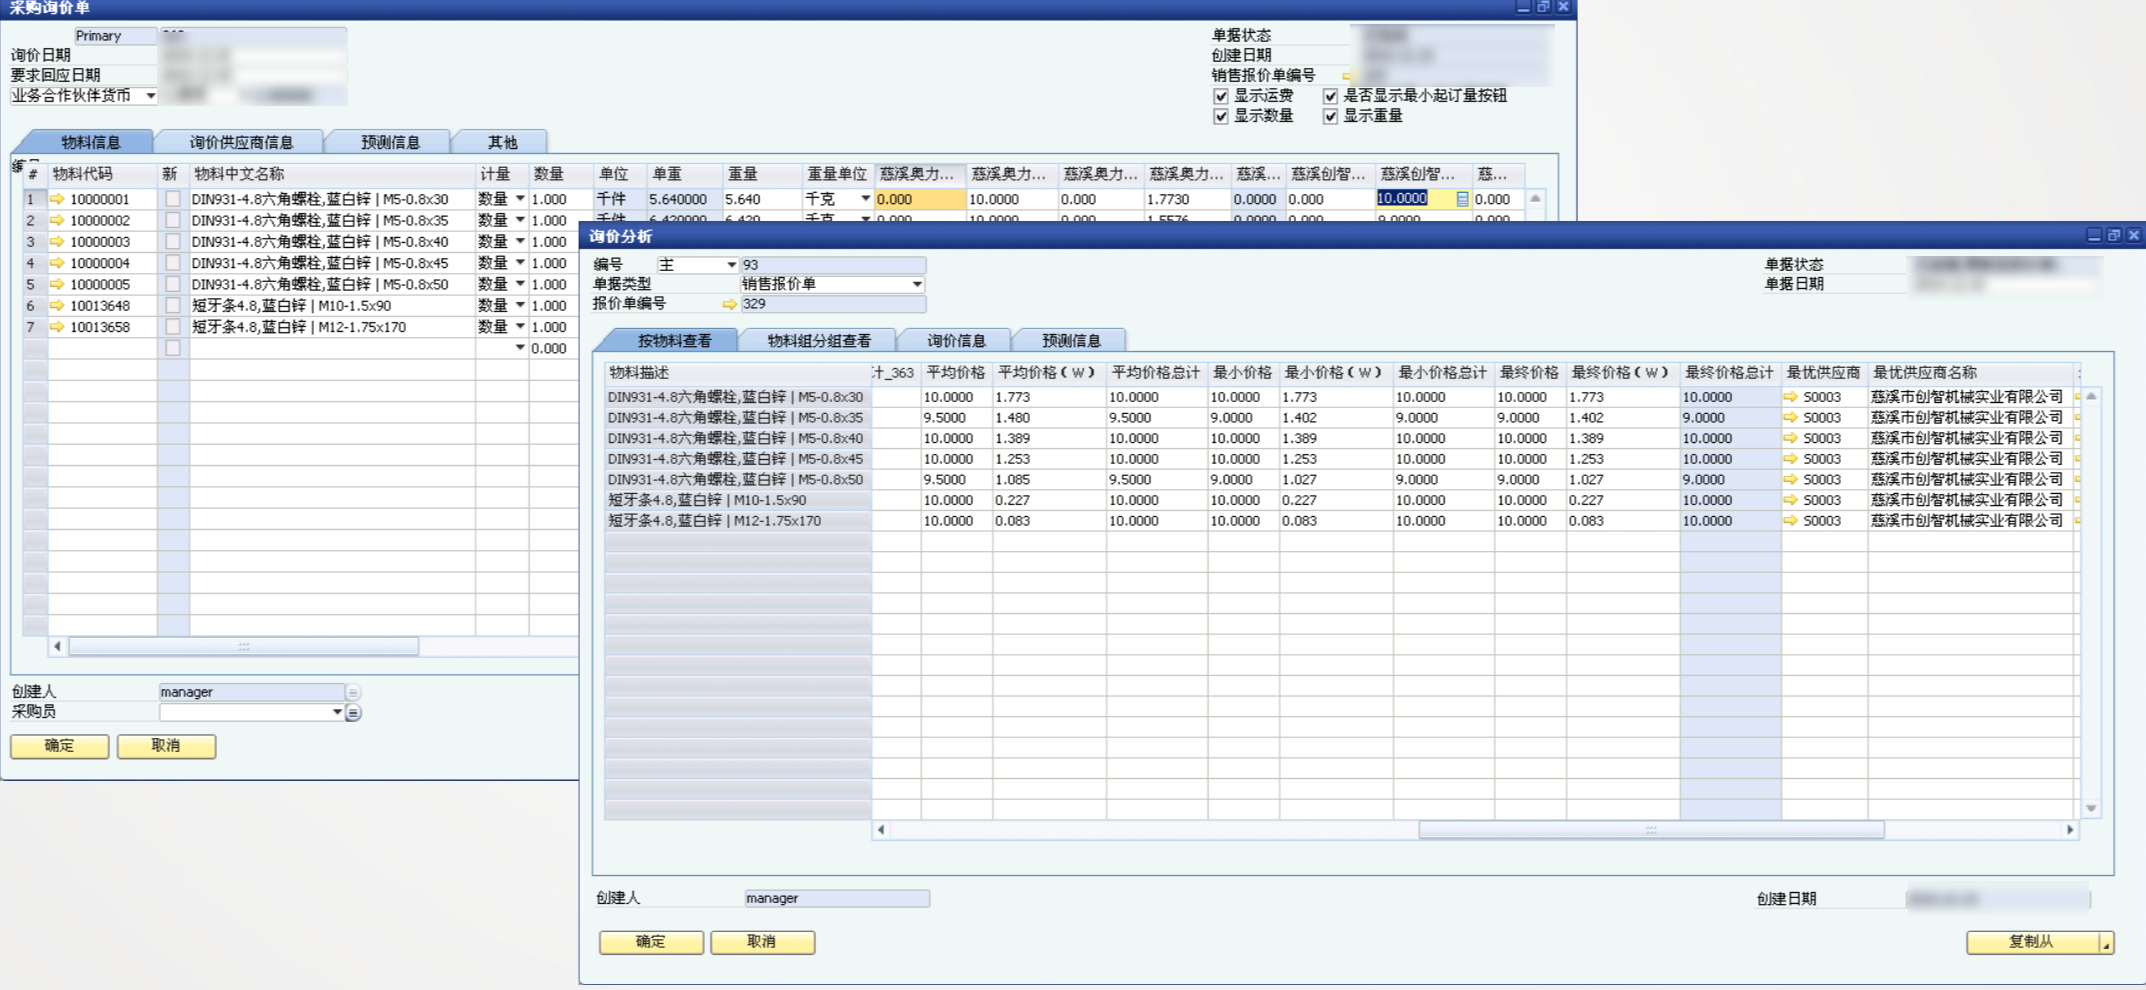Open 复制从 button dropdown arrow

2106,943
